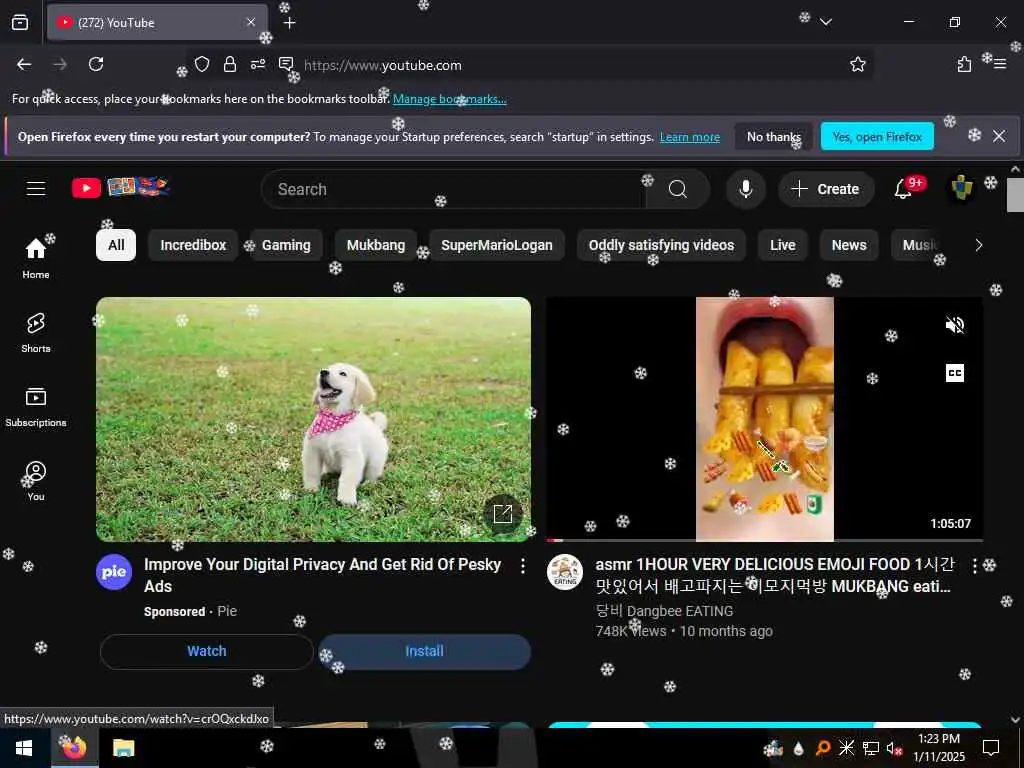The image size is (1024, 768).
Task: Open the site permissions icon
Action: (258, 64)
